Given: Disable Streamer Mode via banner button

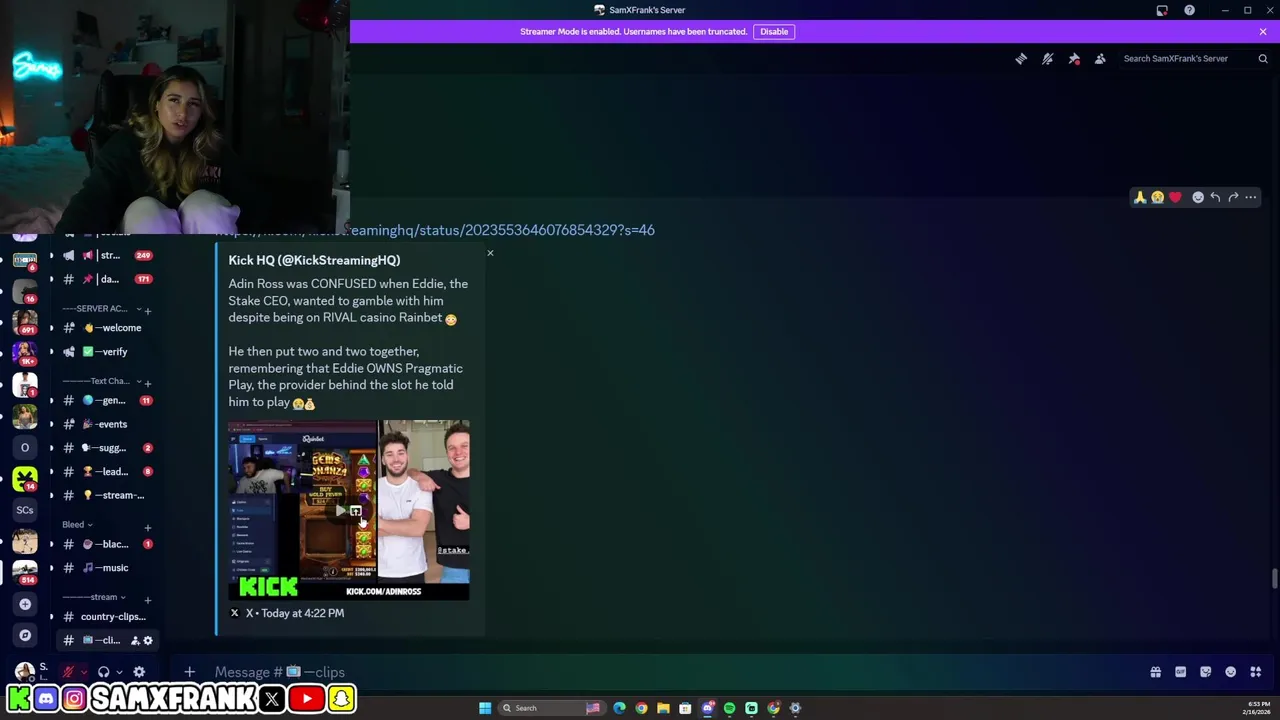Looking at the screenshot, I should coord(774,31).
